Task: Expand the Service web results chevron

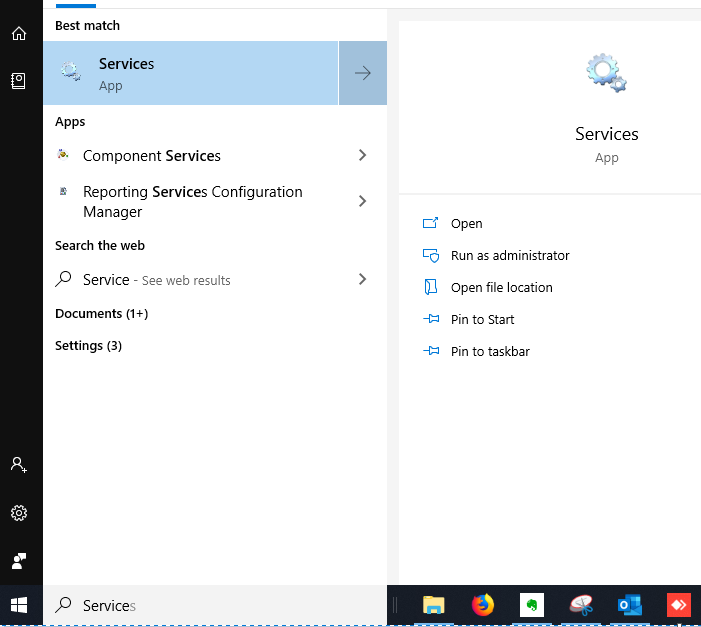Action: click(362, 279)
